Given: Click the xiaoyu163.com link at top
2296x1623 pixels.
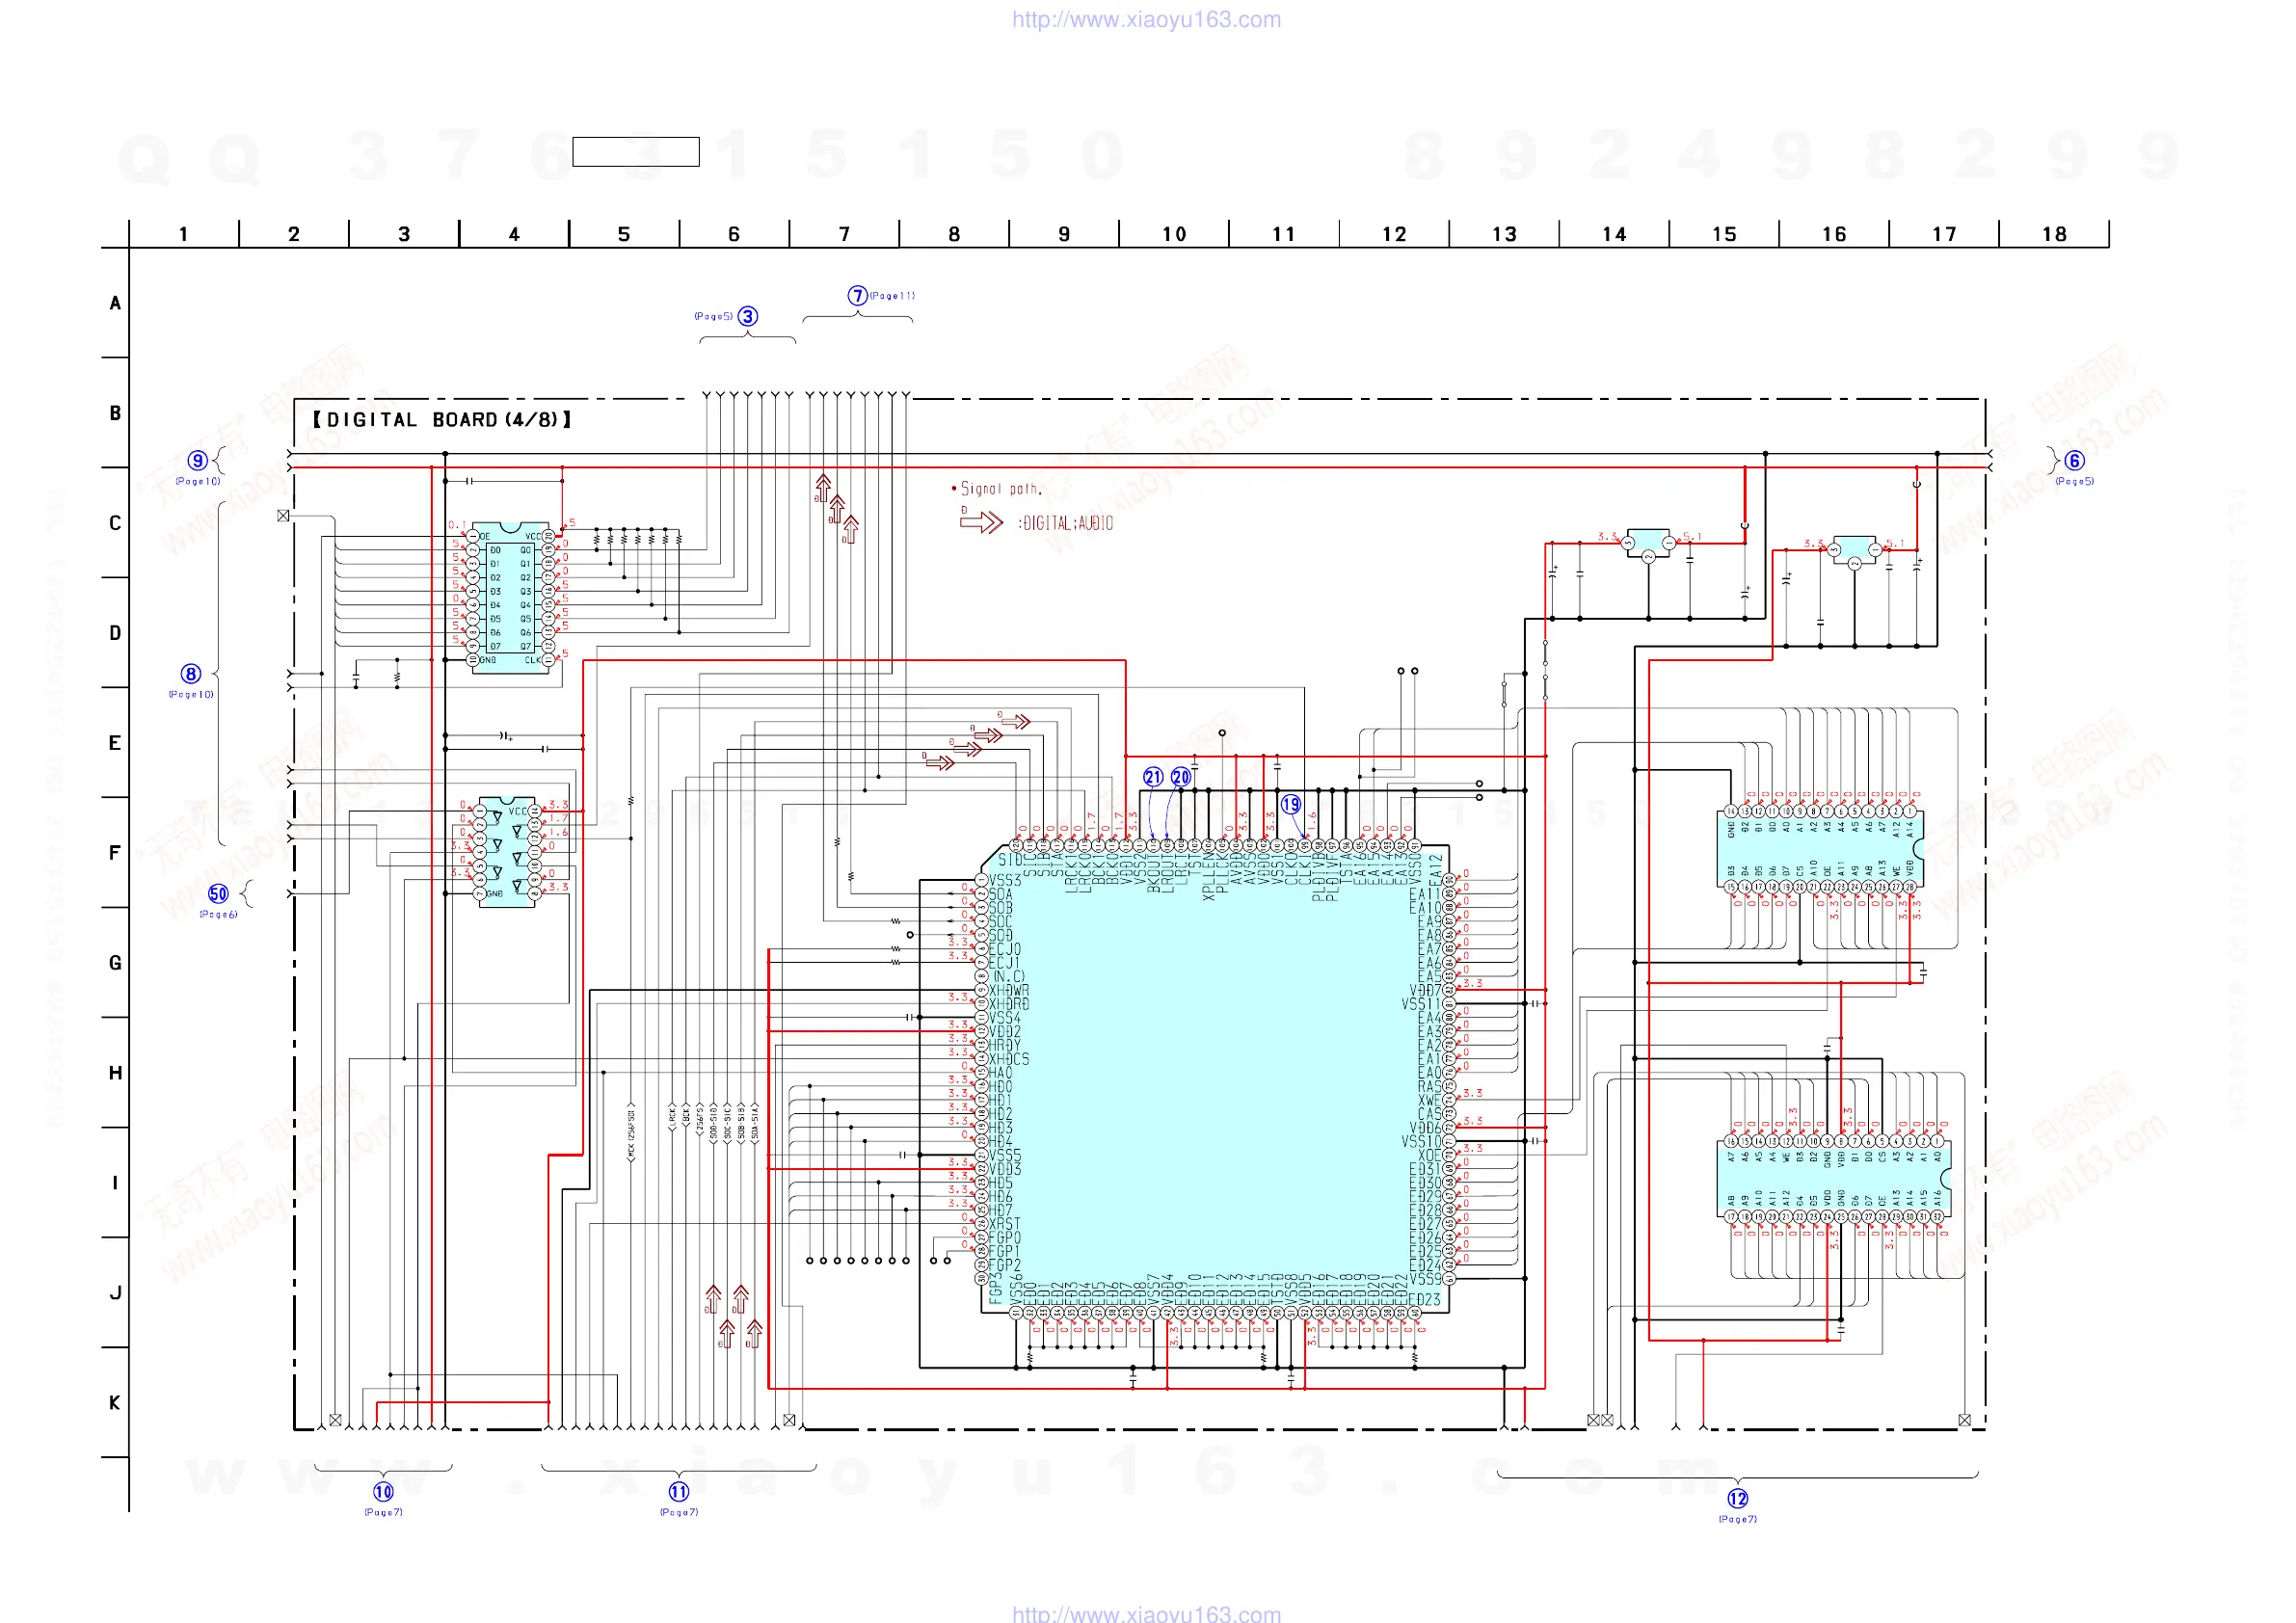Looking at the screenshot, I should pos(1146,19).
